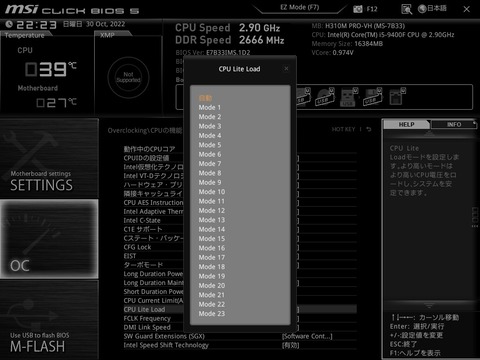Click the CPU Lite Load setting row
Image resolution: width=480 pixels, height=360 pixels.
pos(239,309)
